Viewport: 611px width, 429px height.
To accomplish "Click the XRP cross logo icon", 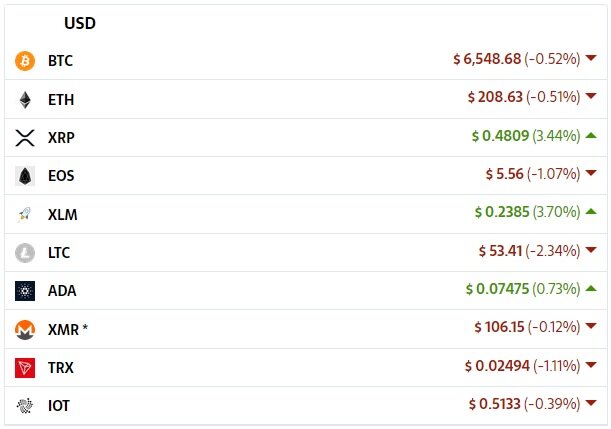I will pos(25,138).
